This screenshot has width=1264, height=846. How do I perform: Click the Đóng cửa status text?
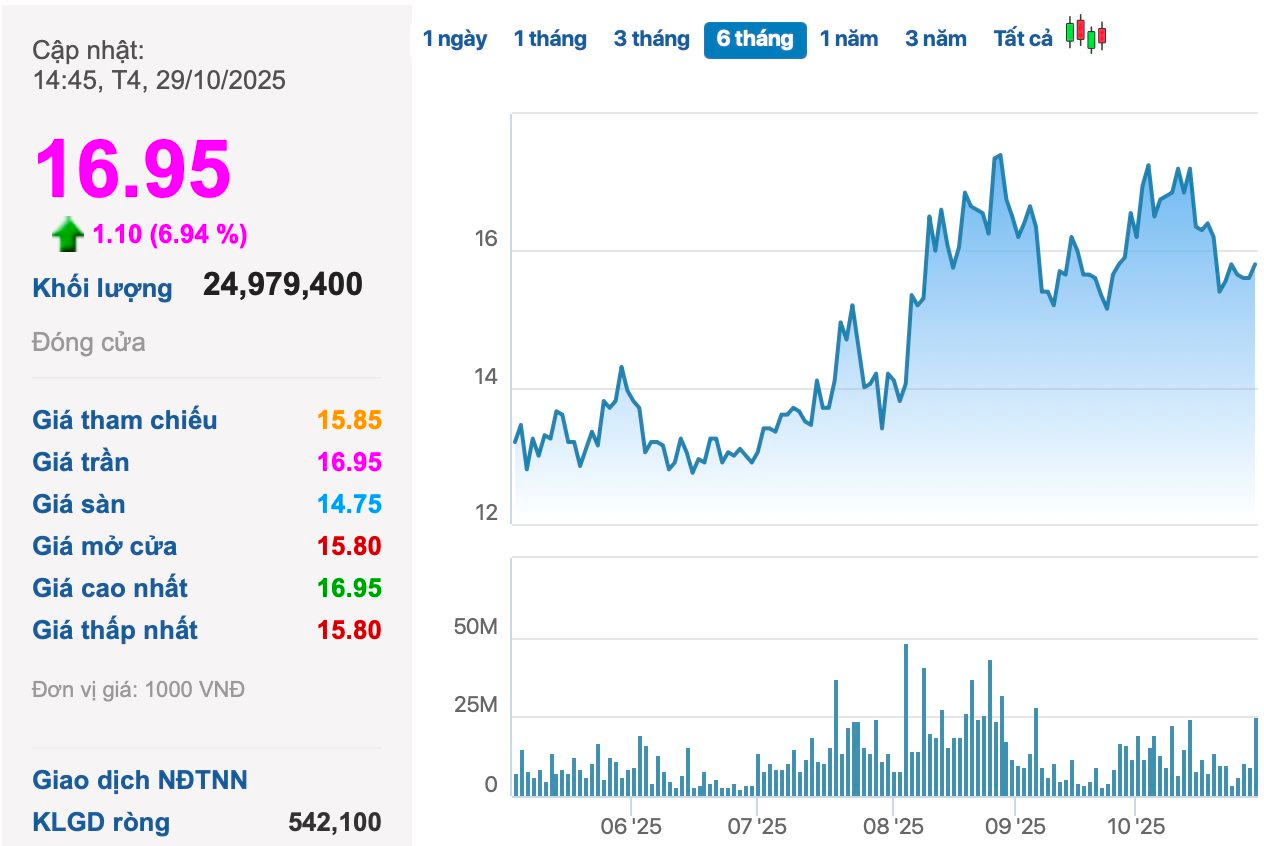[x=89, y=342]
